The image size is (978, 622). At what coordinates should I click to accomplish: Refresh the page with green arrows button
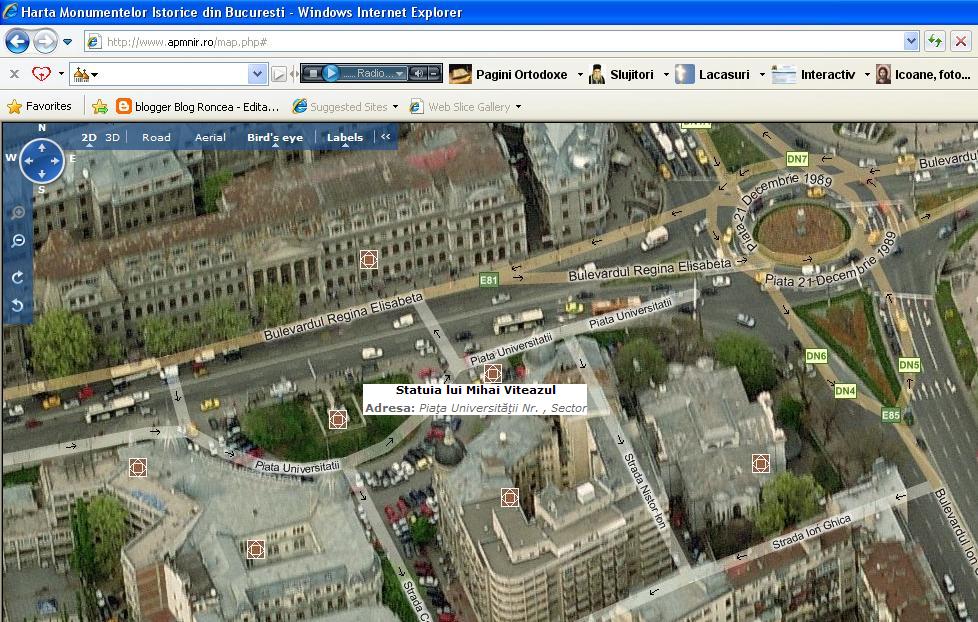[934, 42]
